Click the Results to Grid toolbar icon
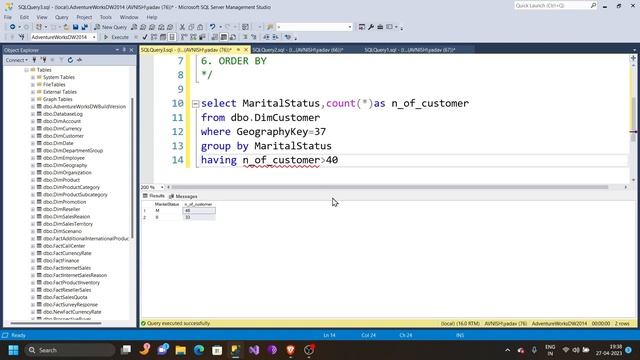640x360 pixels. [x=224, y=37]
